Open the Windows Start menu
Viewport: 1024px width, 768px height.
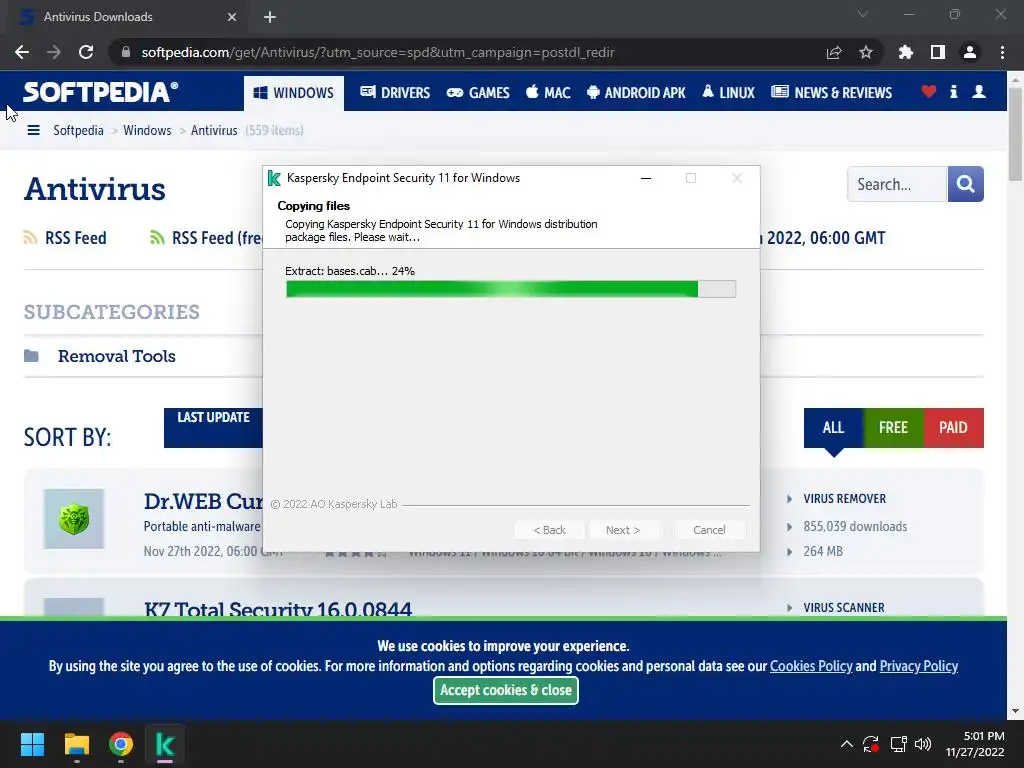pyautogui.click(x=33, y=744)
